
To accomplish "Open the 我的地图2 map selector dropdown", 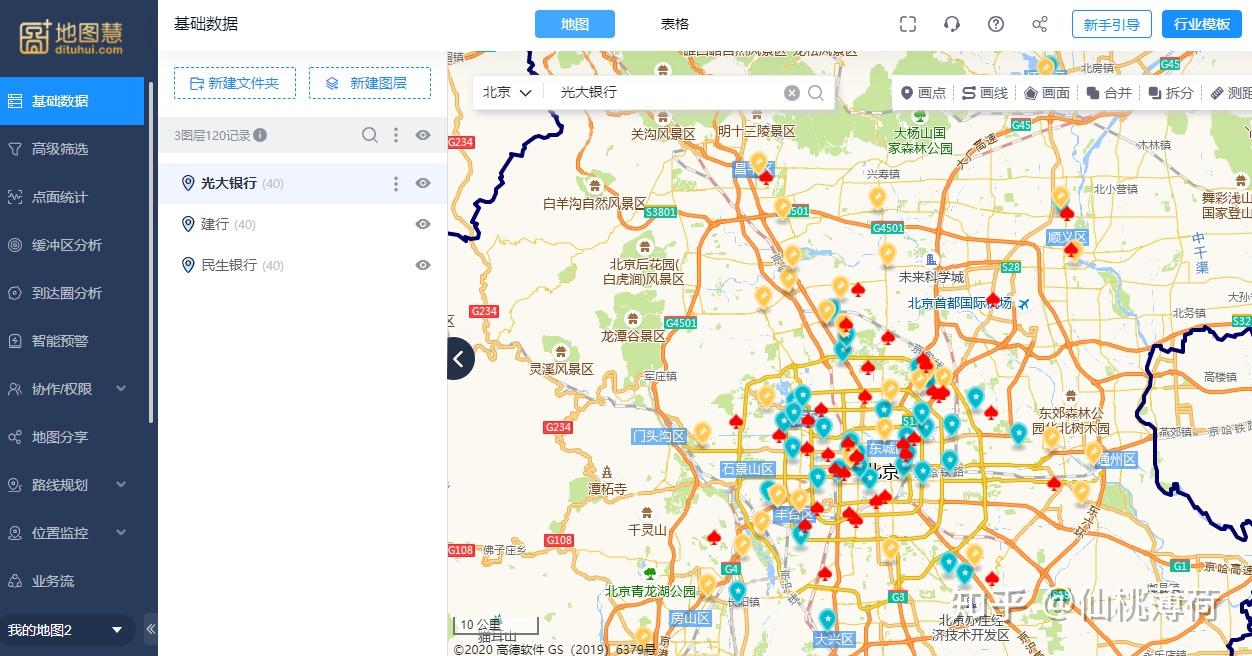I will tap(66, 630).
